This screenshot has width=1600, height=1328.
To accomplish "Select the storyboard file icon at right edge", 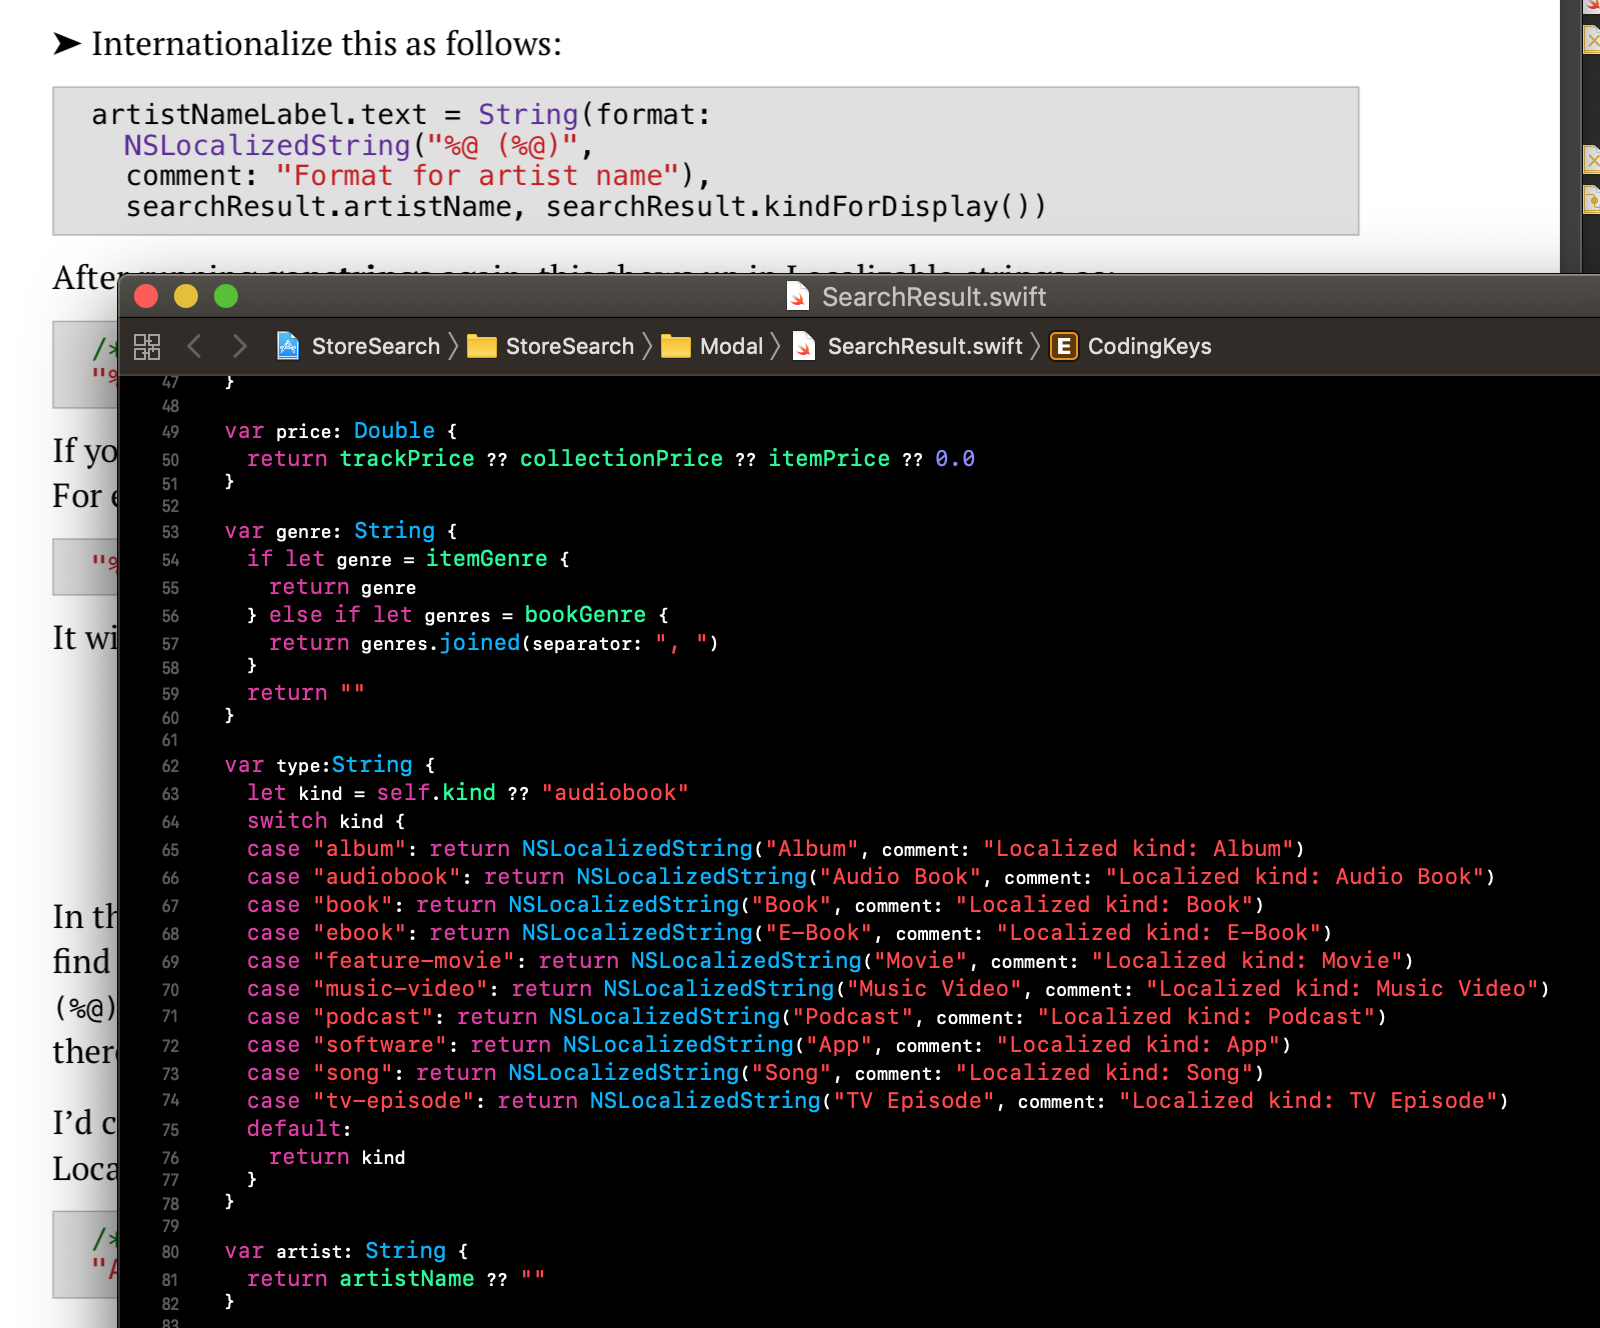I will [x=1591, y=198].
